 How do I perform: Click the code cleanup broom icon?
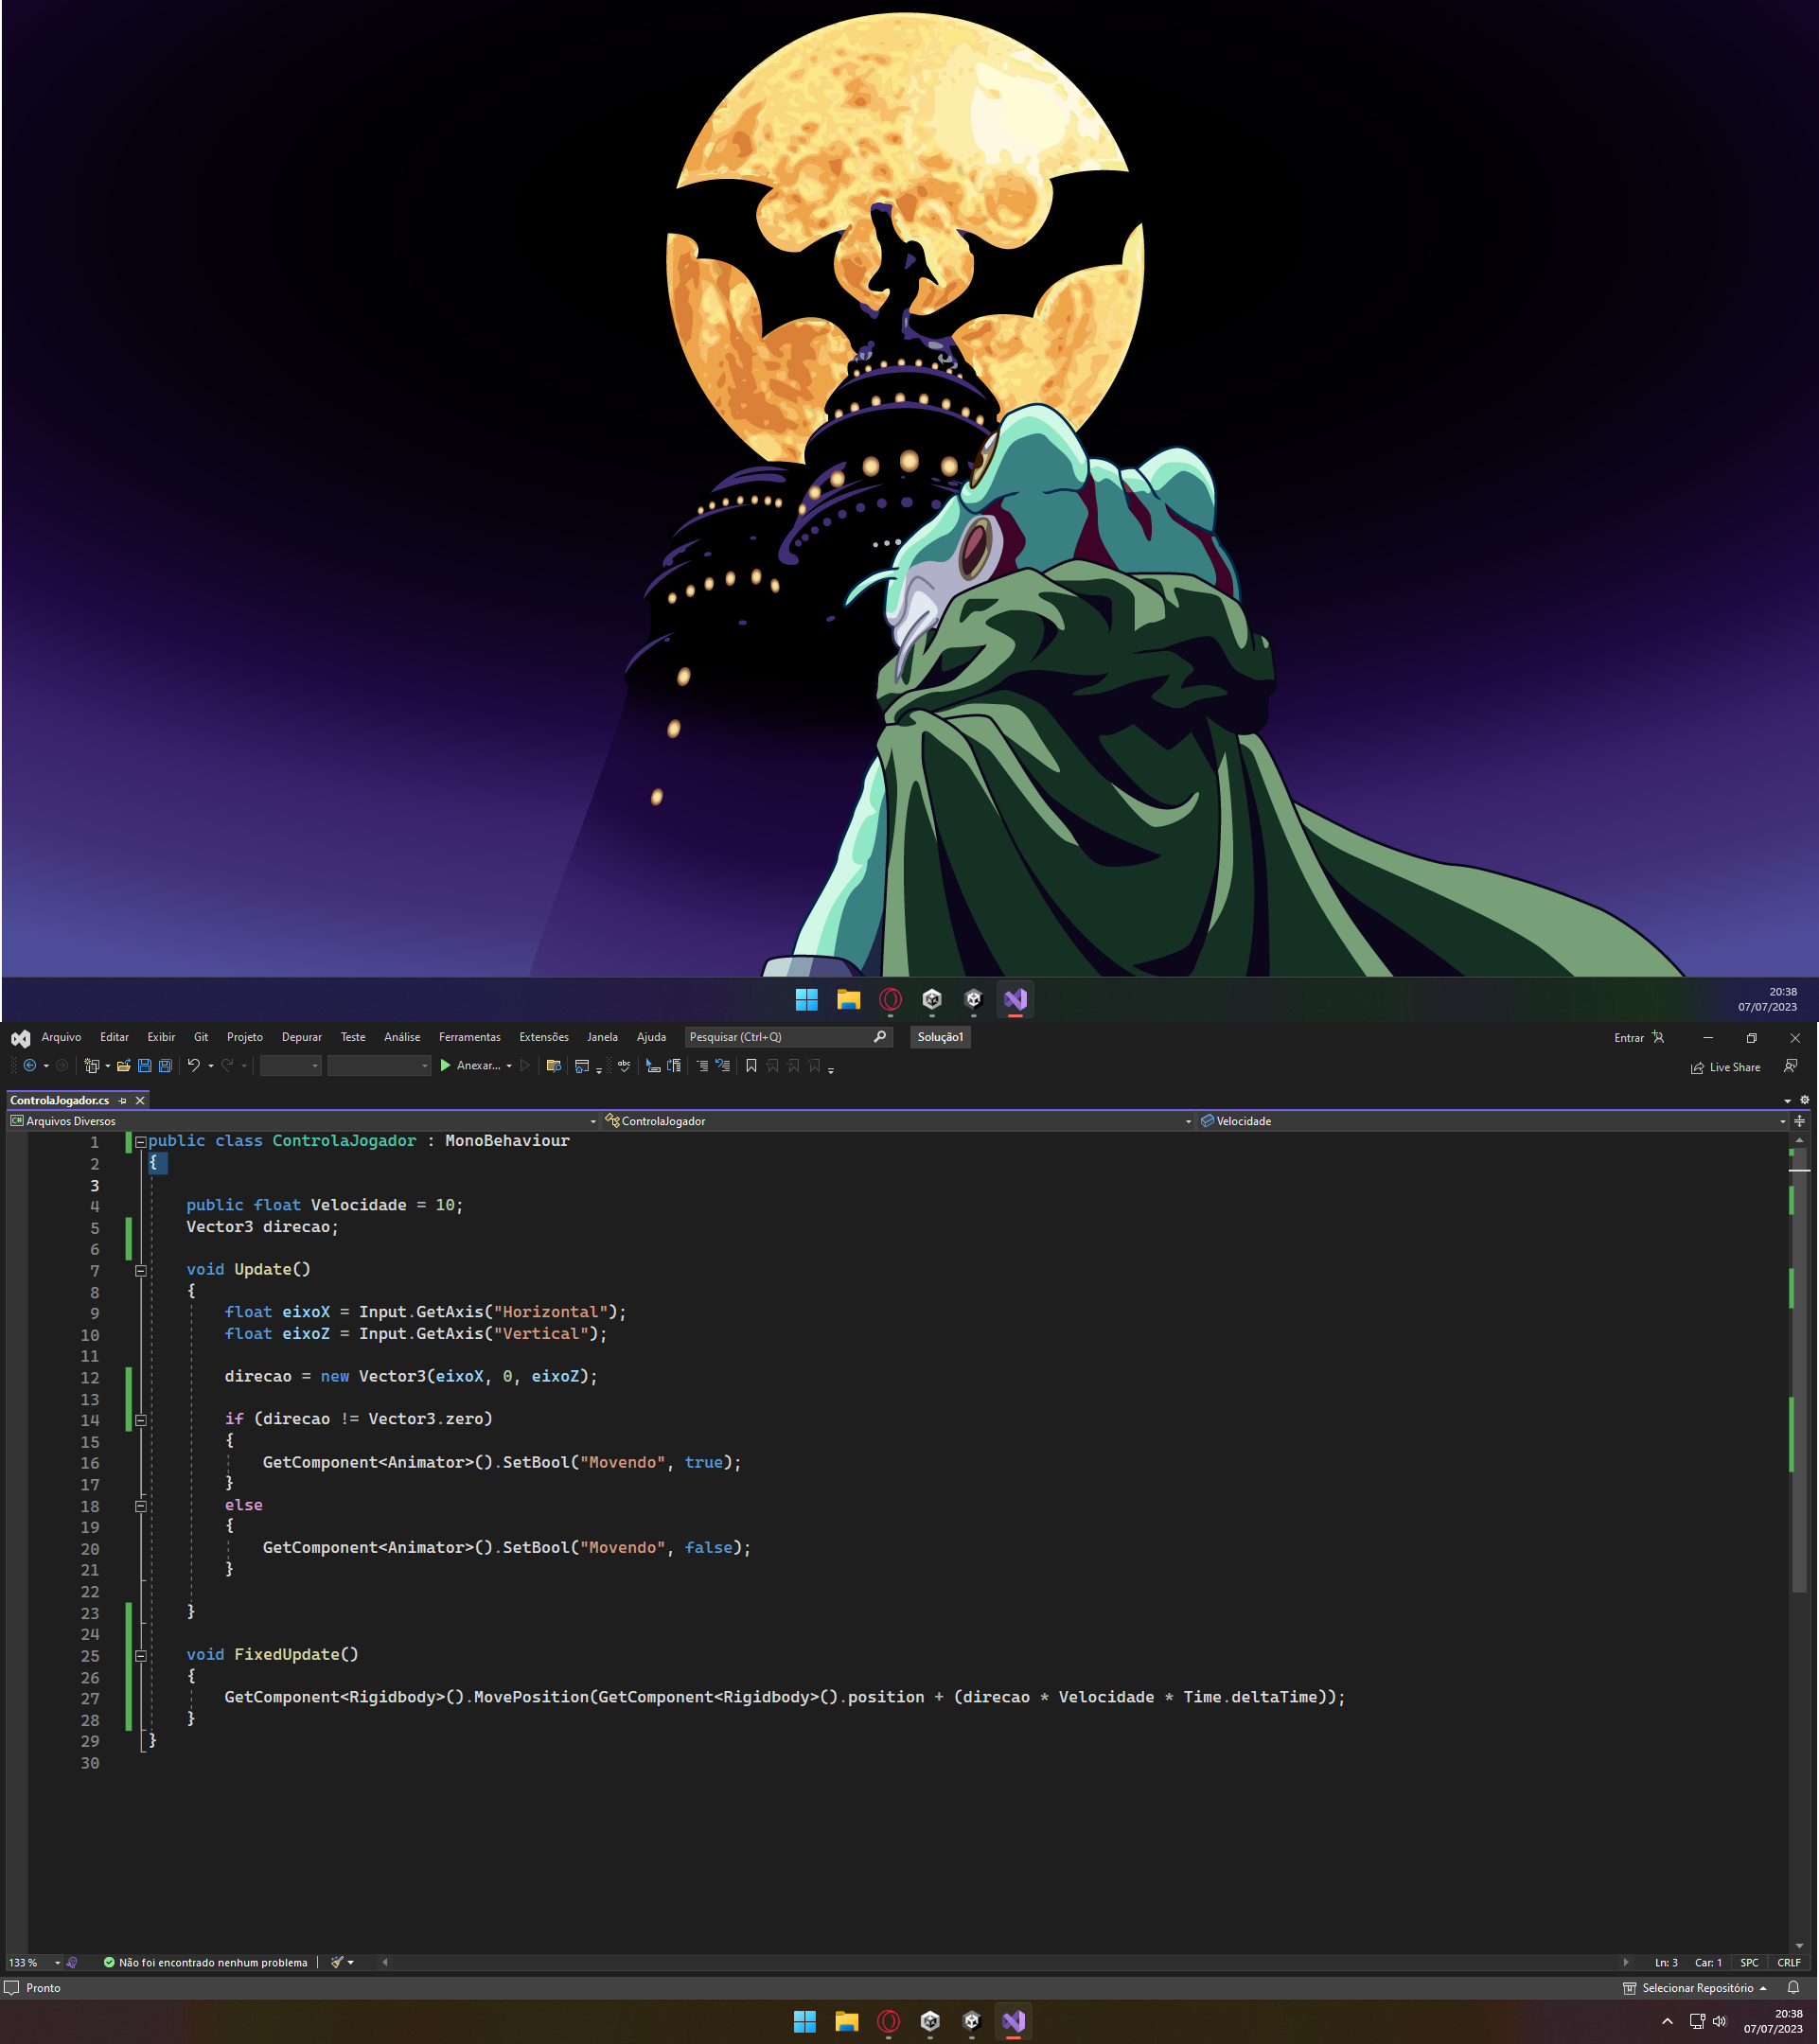coord(338,1963)
